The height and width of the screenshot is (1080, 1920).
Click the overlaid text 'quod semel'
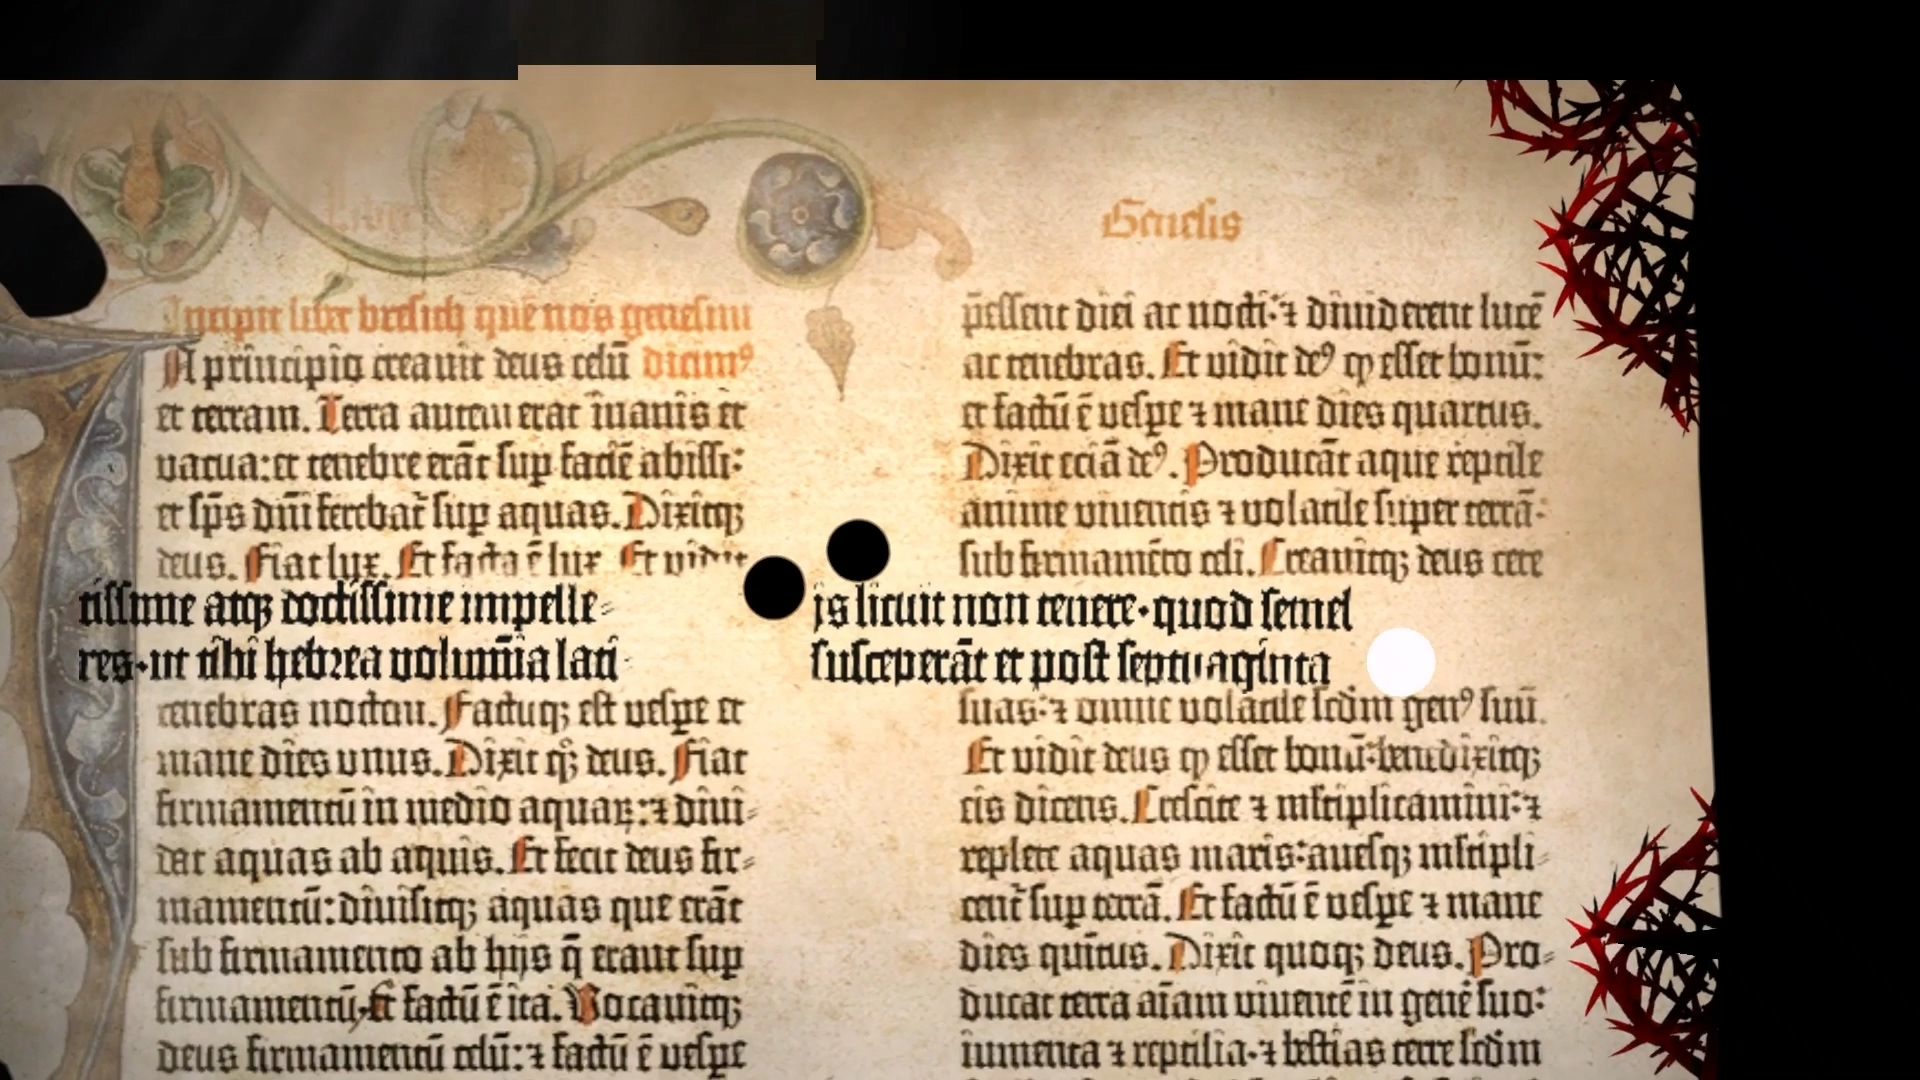[1252, 611]
